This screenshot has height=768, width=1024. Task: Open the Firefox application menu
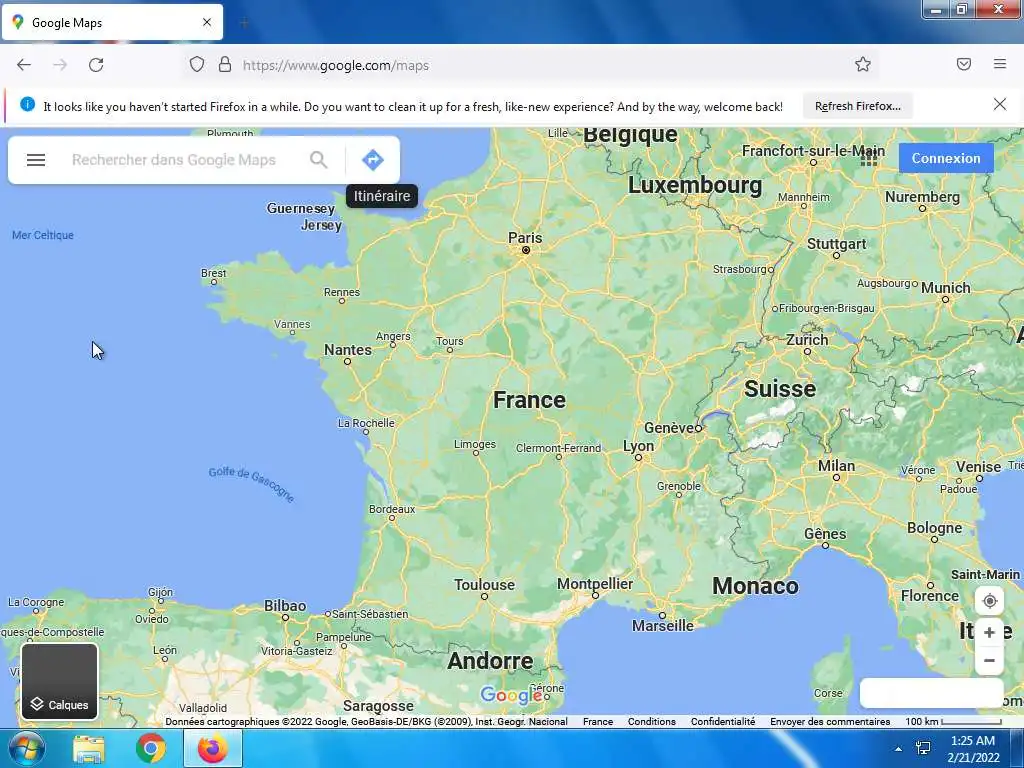[1000, 64]
